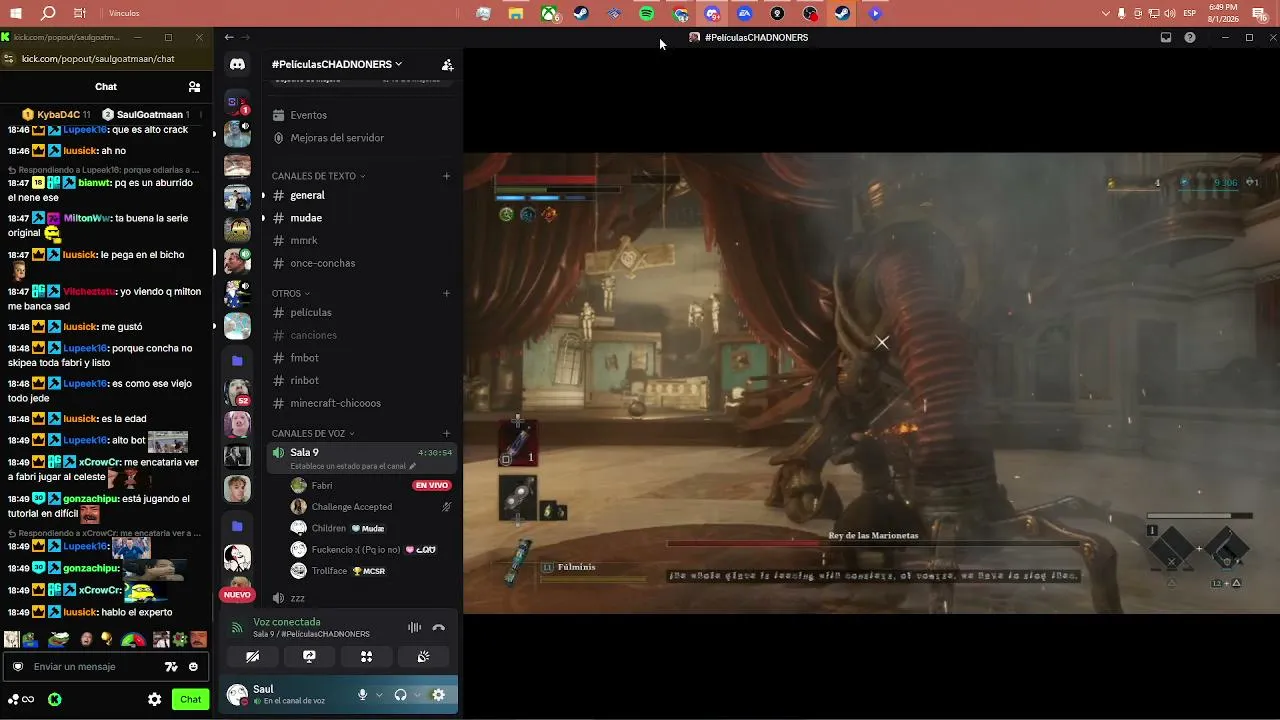Click the green Kick logo badge
The image size is (1280, 720).
(x=54, y=700)
